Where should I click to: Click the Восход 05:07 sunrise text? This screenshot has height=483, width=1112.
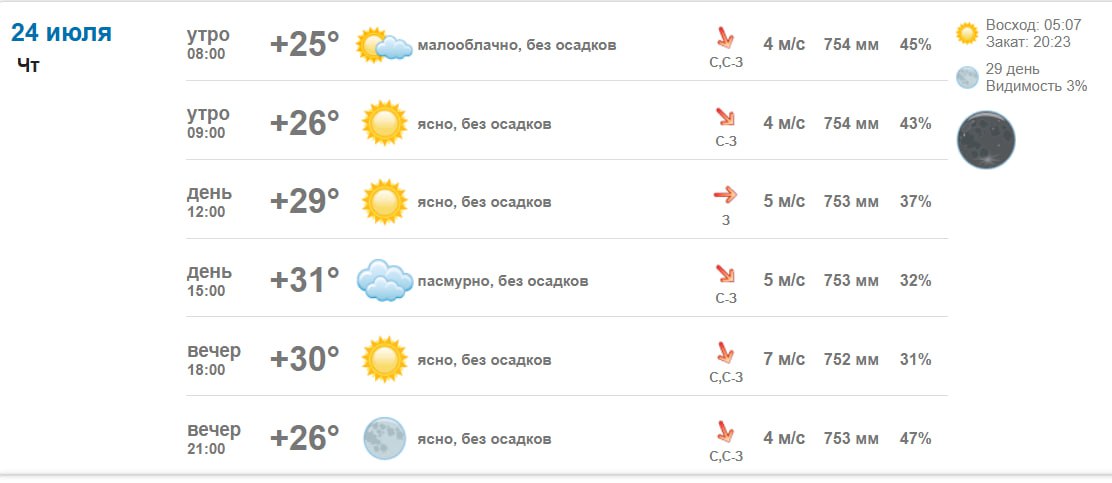click(x=1033, y=25)
